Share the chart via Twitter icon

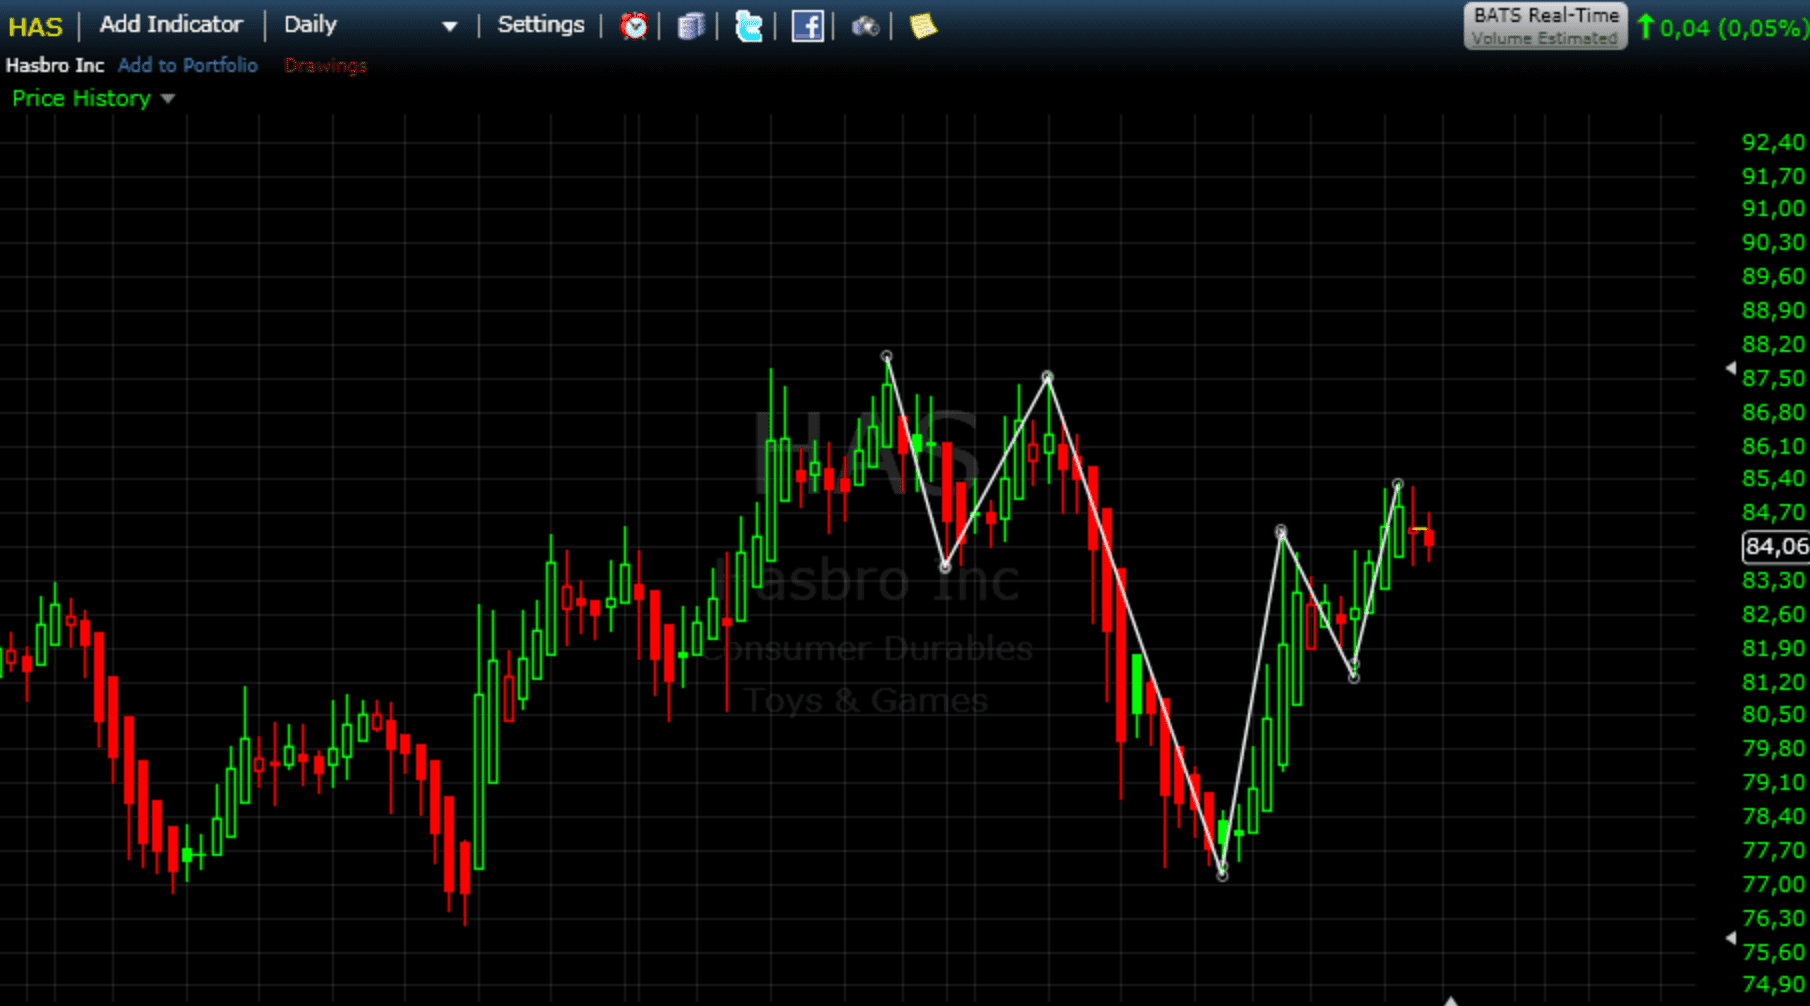748,26
